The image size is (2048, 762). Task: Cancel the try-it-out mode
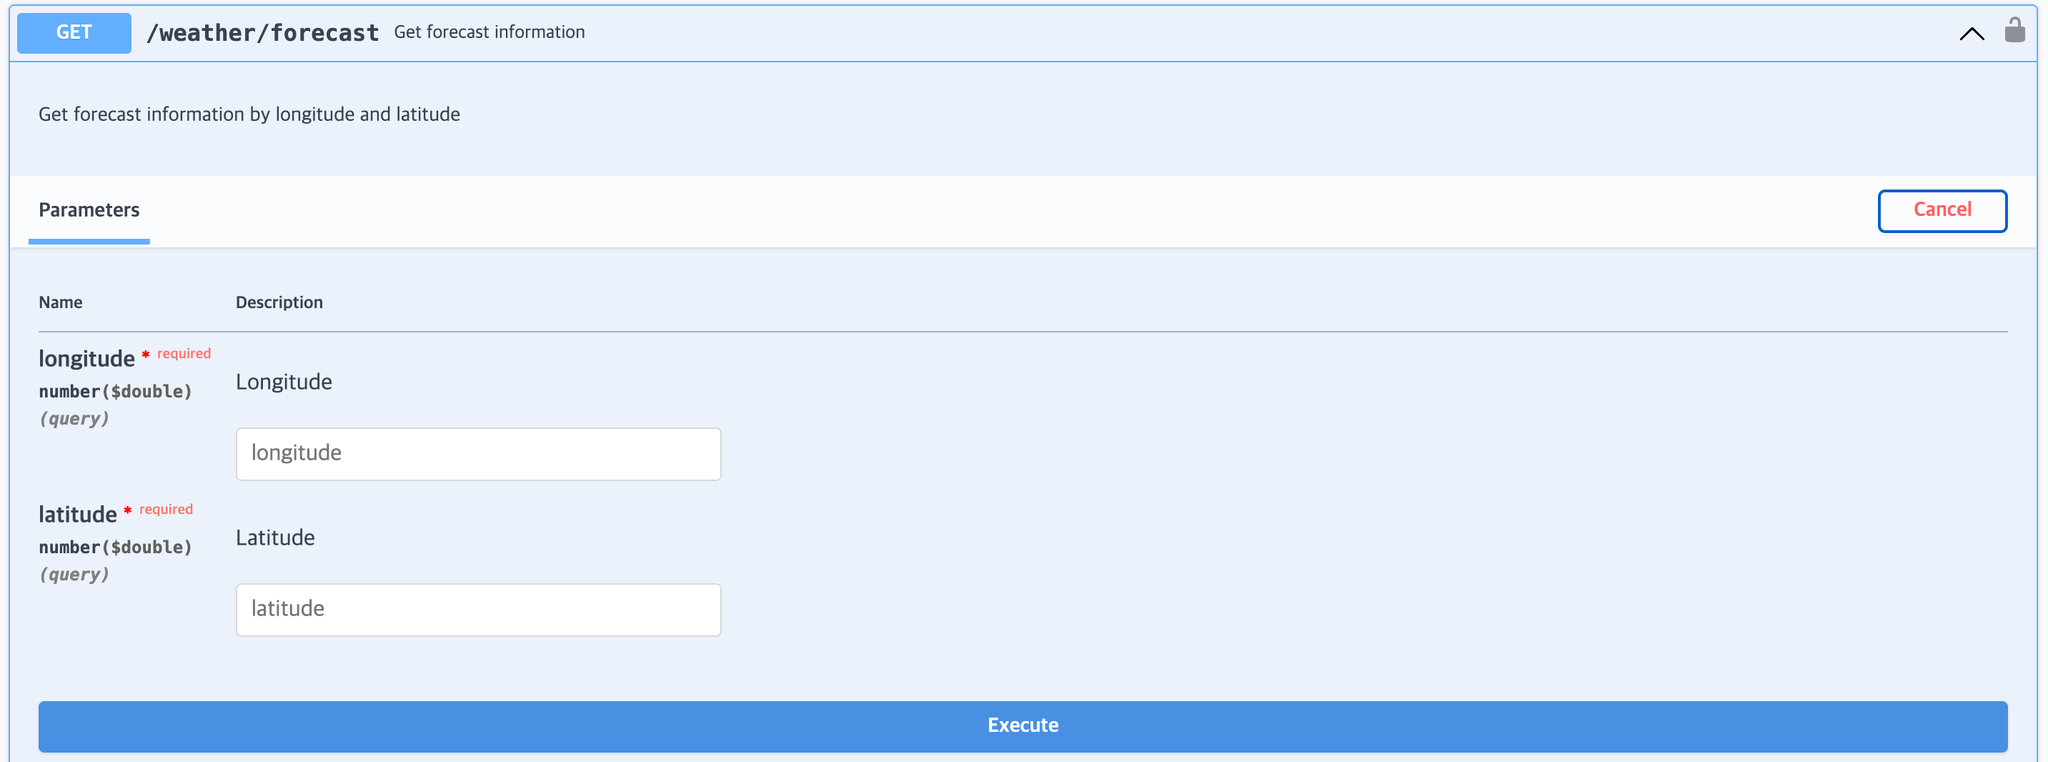pyautogui.click(x=1942, y=210)
